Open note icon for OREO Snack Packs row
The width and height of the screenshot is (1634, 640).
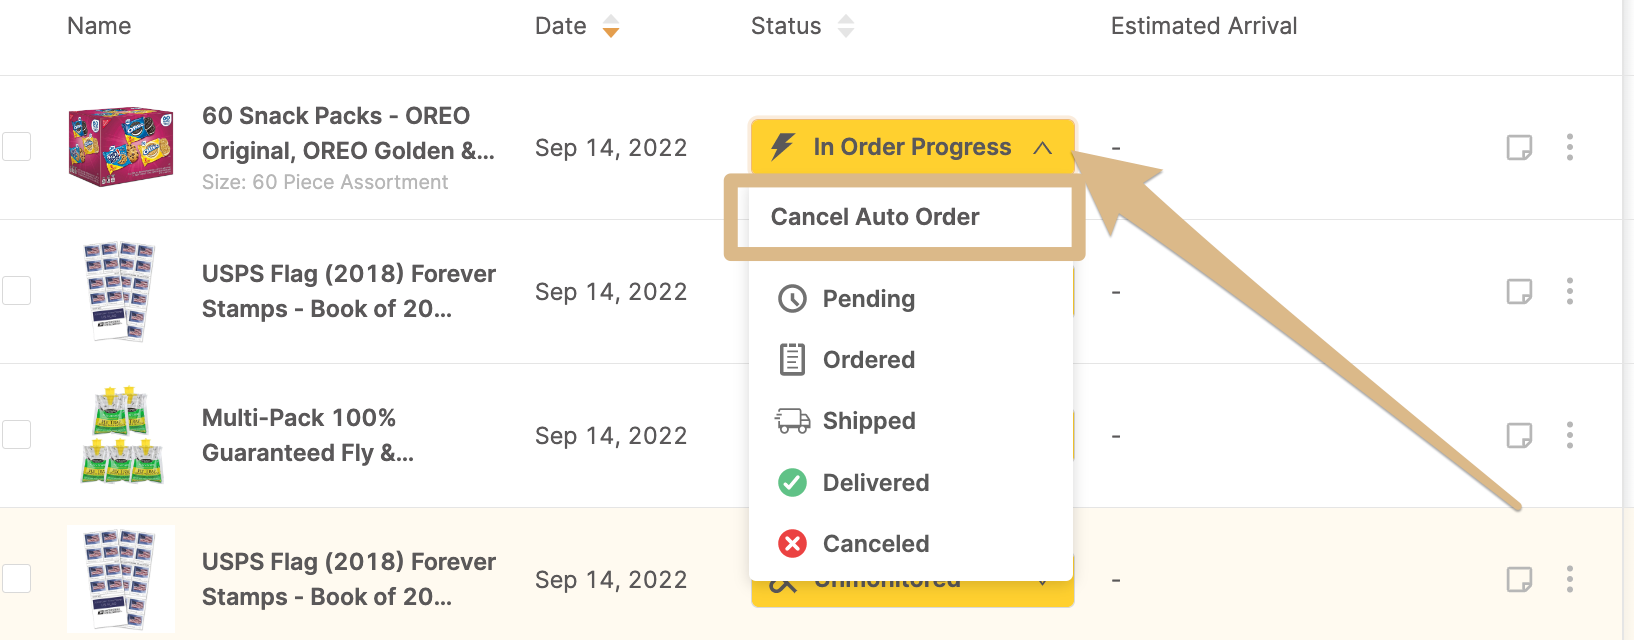coord(1519,148)
